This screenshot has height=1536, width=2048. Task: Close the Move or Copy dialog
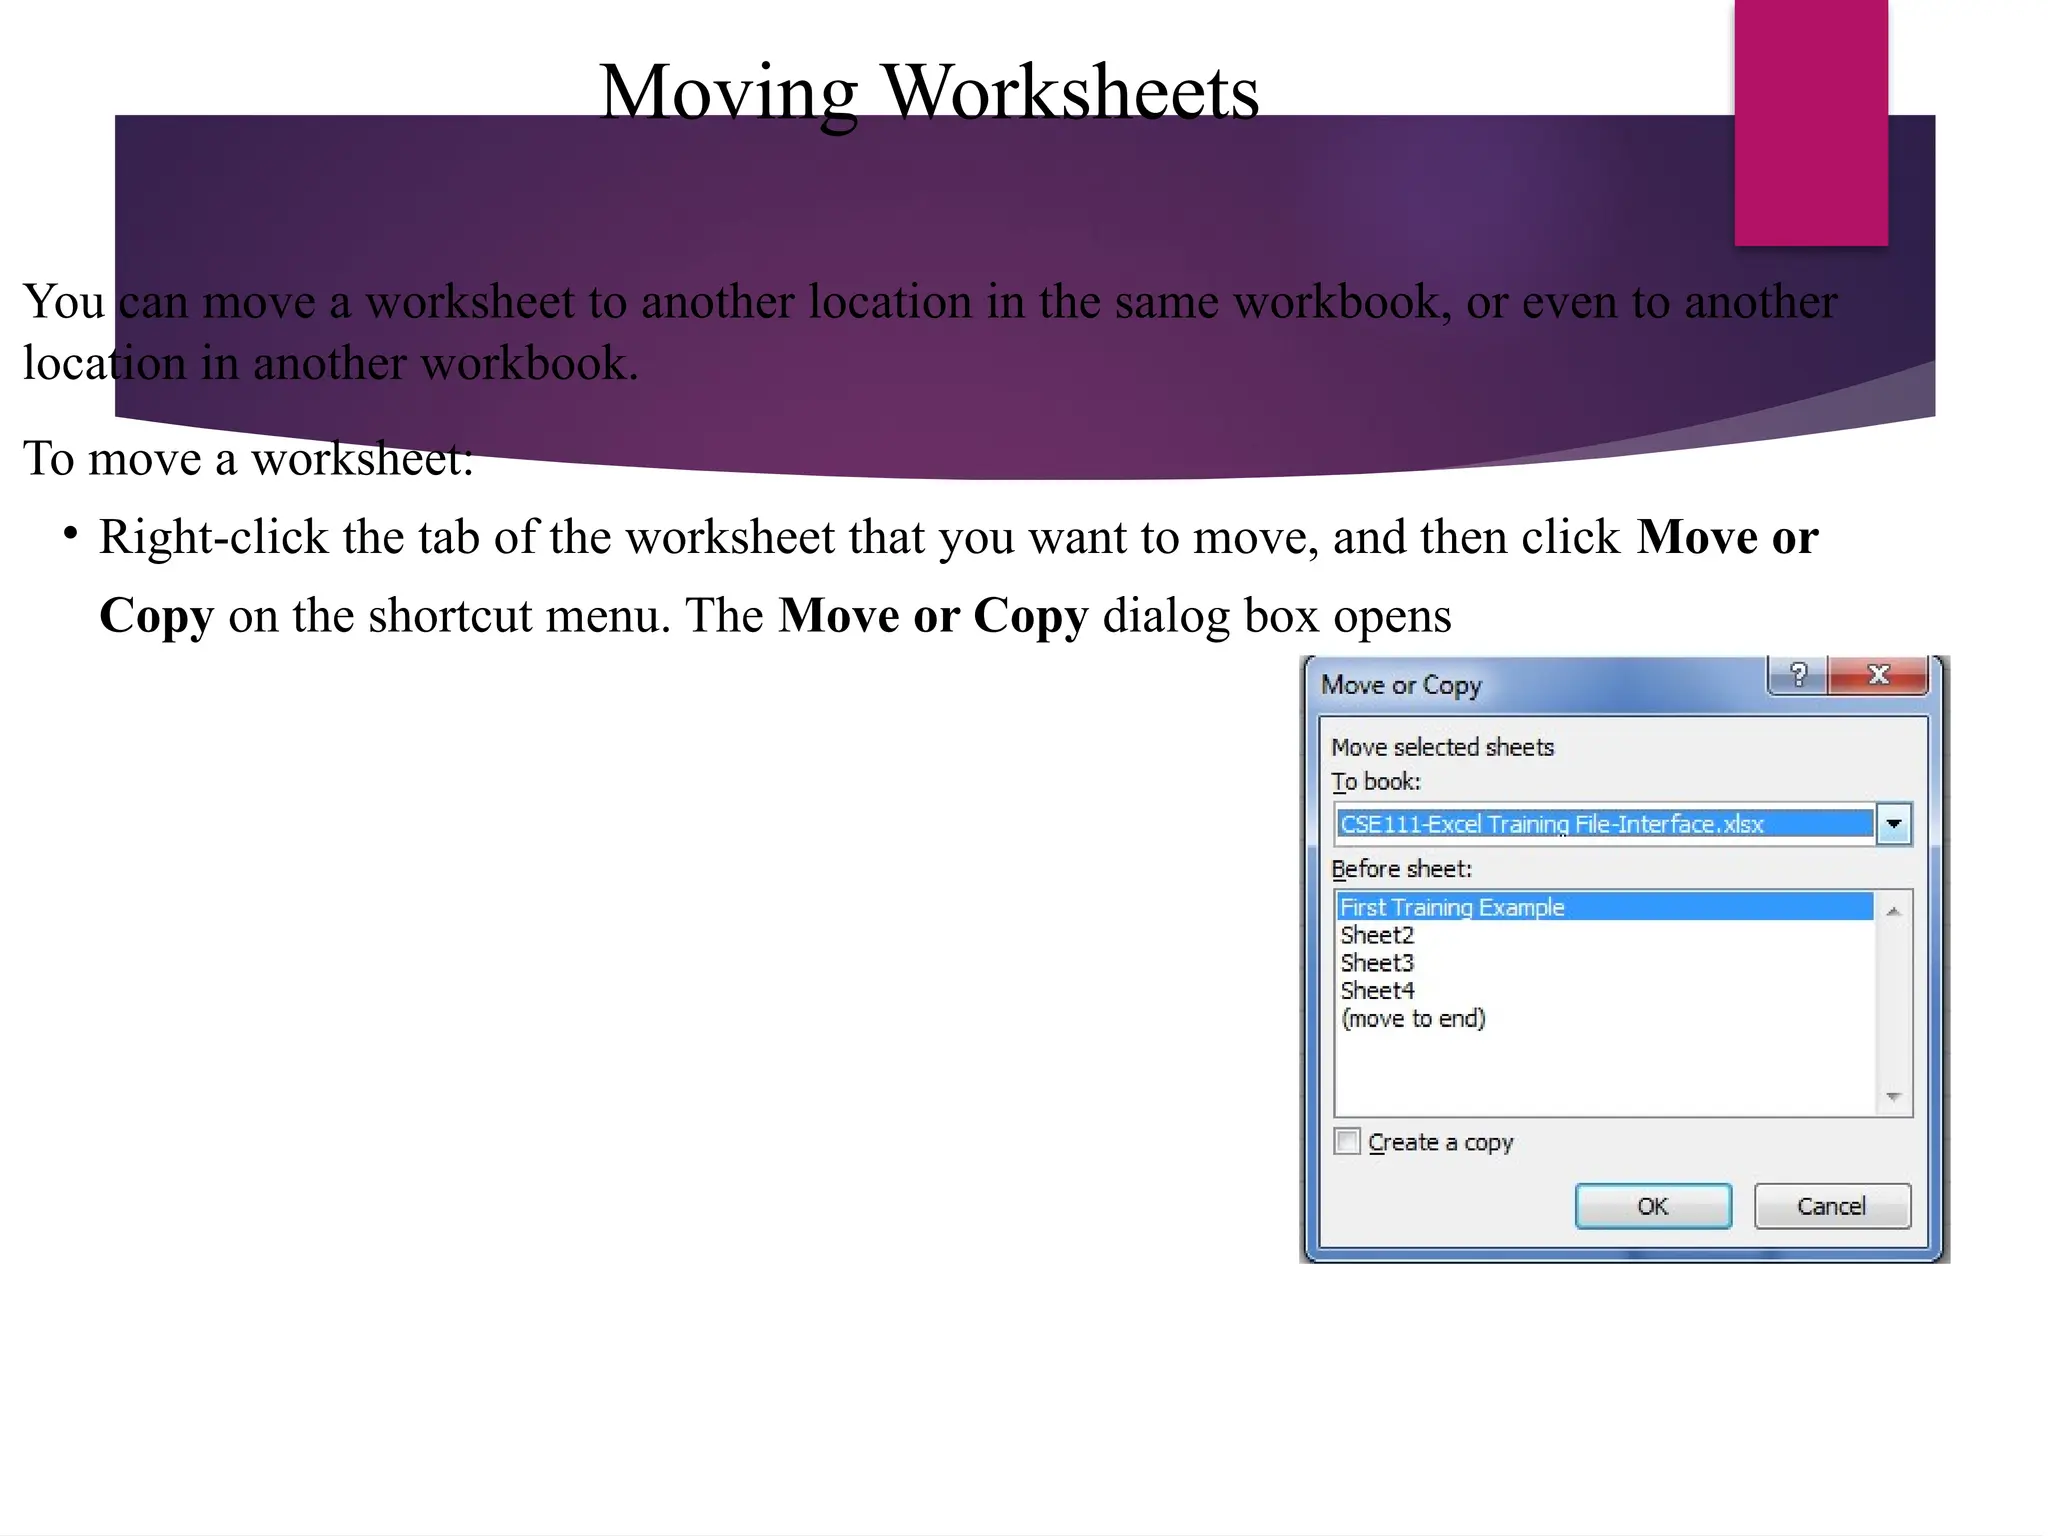1877,675
